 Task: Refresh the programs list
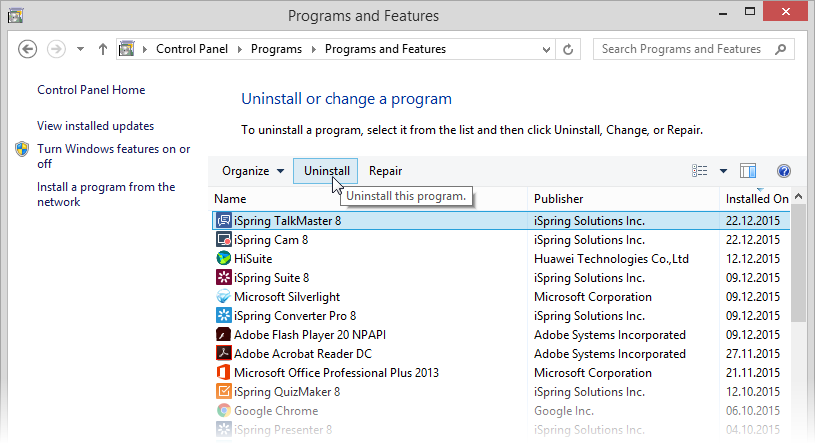click(568, 49)
